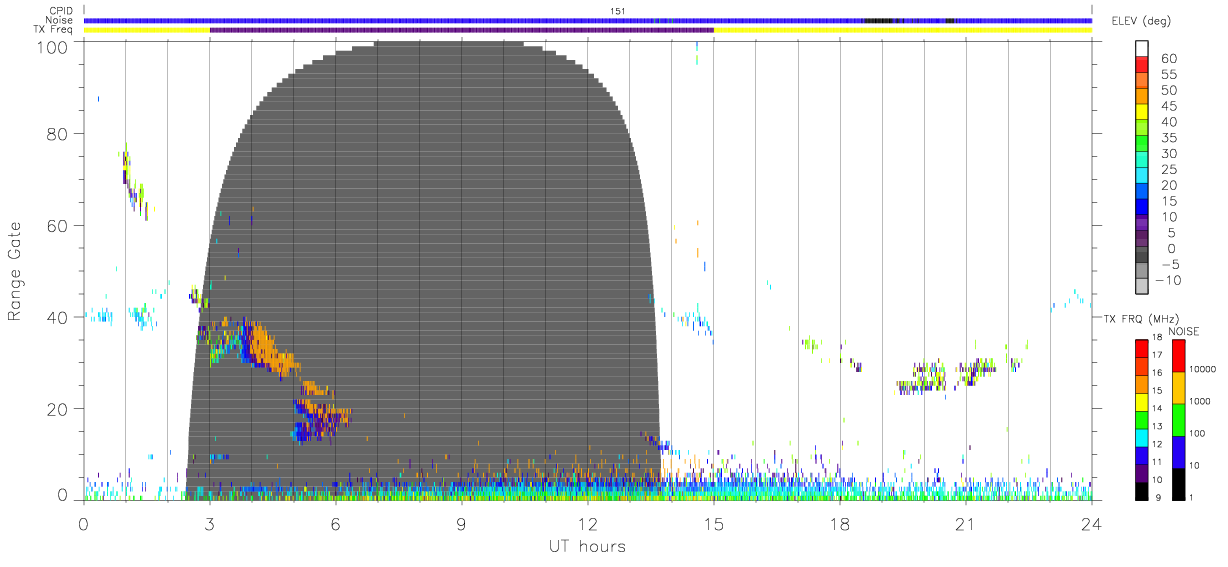Click the blue band of the NOISE colorbar
1228x567 pixels.
(1179, 451)
